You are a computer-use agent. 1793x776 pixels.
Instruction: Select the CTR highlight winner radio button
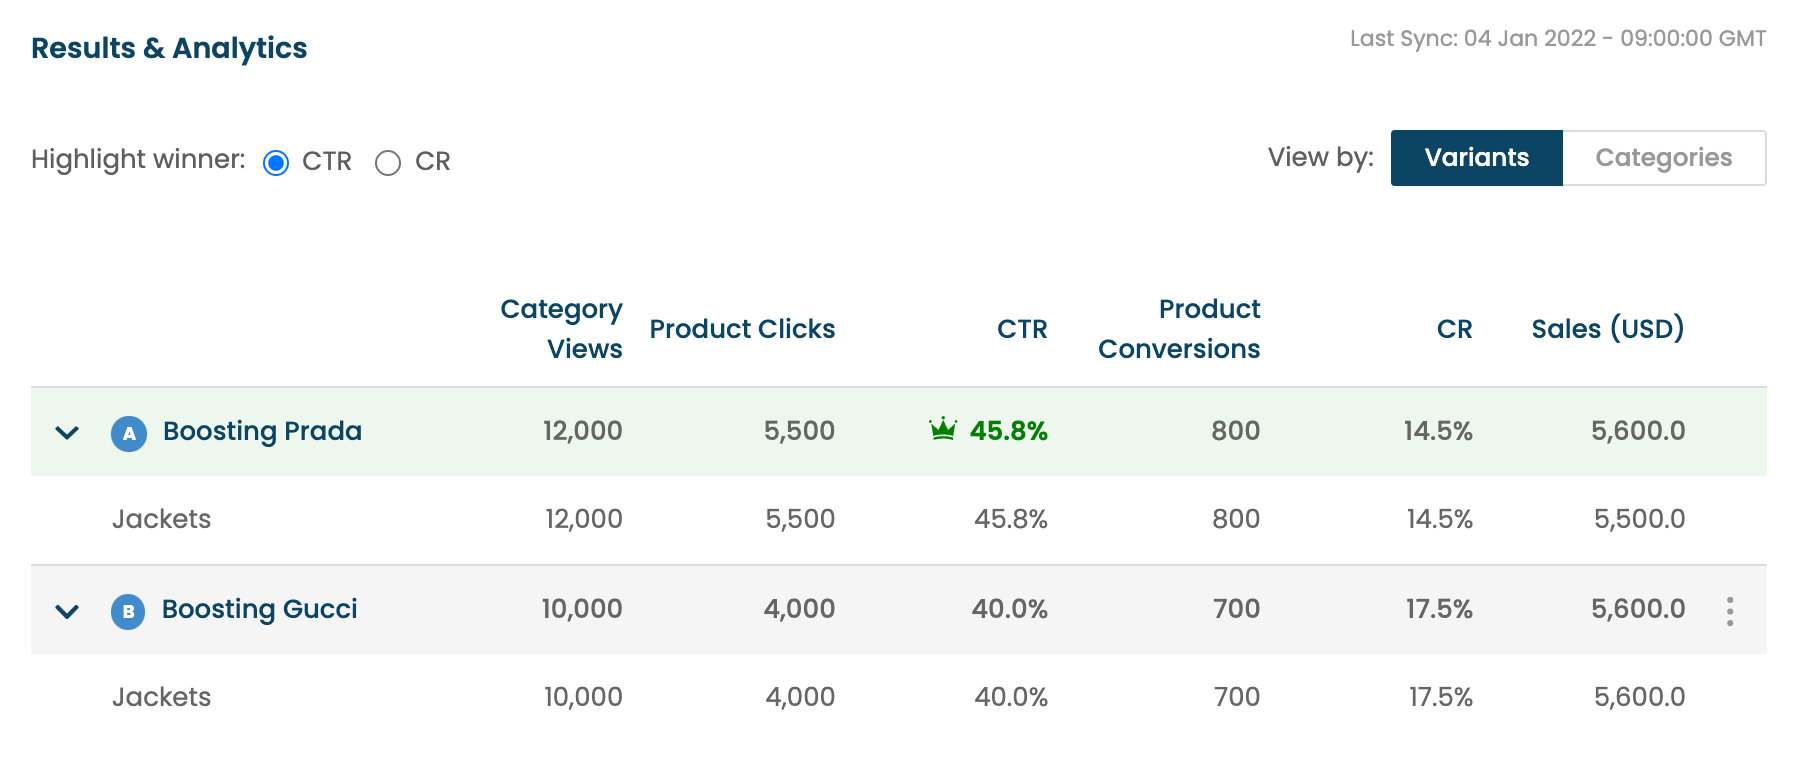coord(276,163)
